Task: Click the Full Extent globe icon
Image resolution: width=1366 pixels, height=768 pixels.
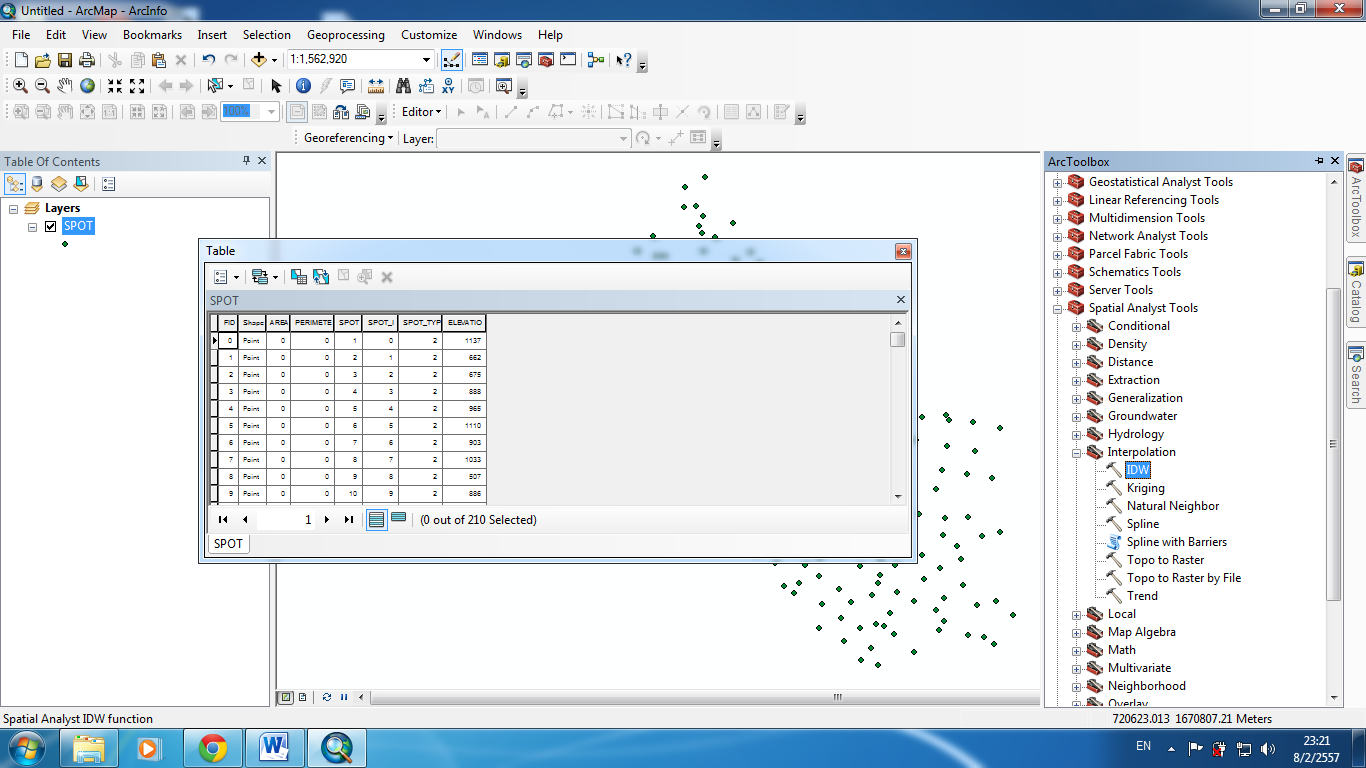Action: coord(86,86)
